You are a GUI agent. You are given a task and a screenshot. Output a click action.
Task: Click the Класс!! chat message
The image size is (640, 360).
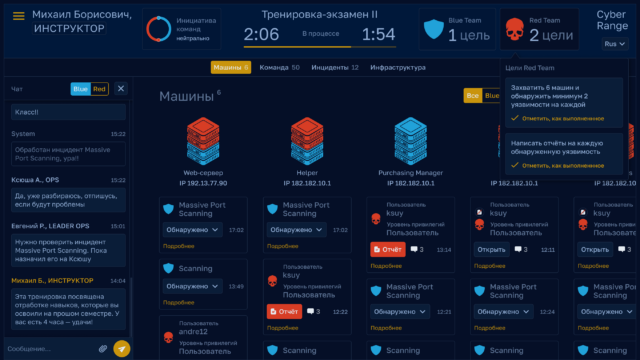click(x=68, y=112)
